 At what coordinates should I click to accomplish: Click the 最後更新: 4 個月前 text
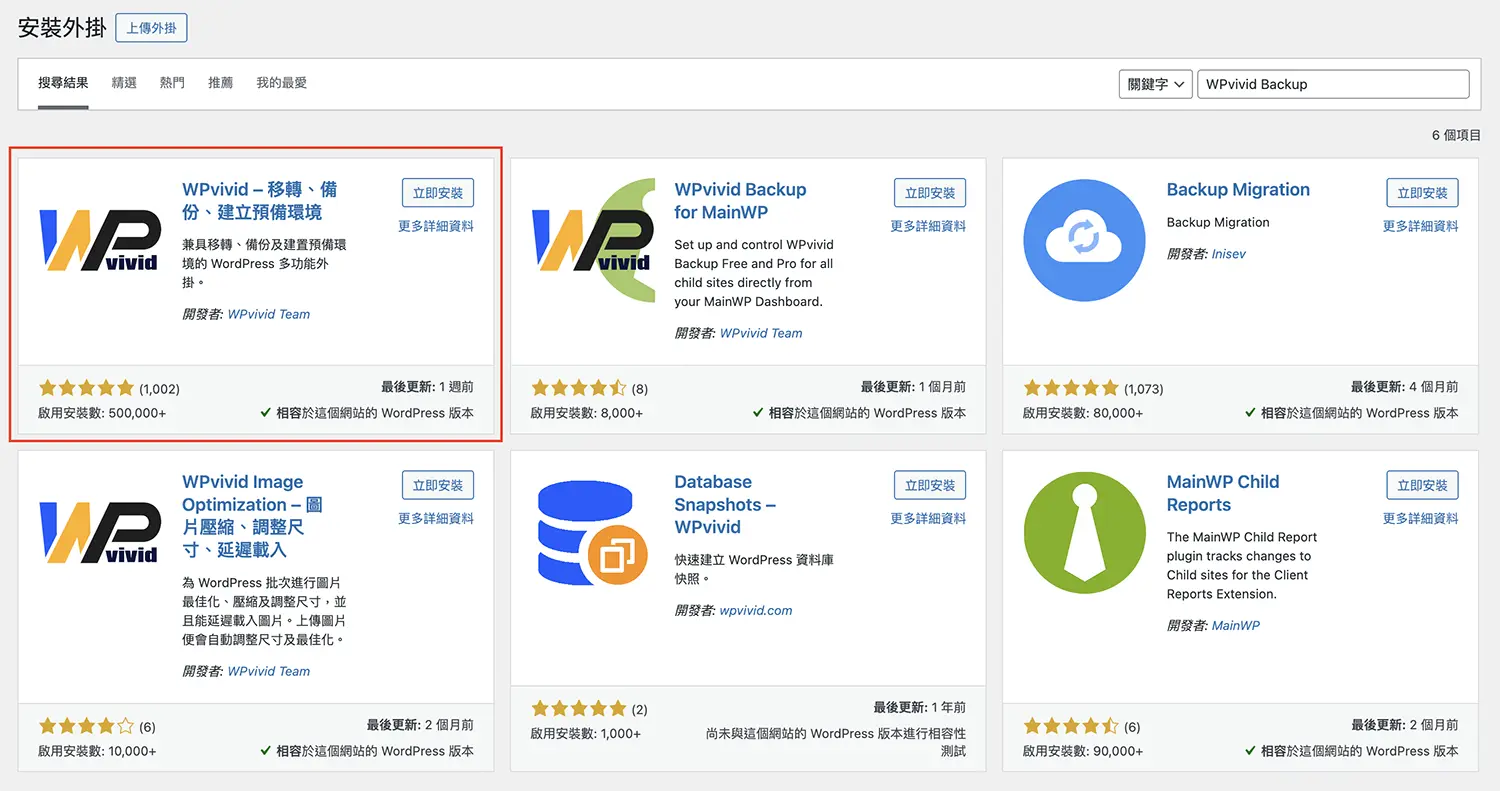pyautogui.click(x=1404, y=386)
